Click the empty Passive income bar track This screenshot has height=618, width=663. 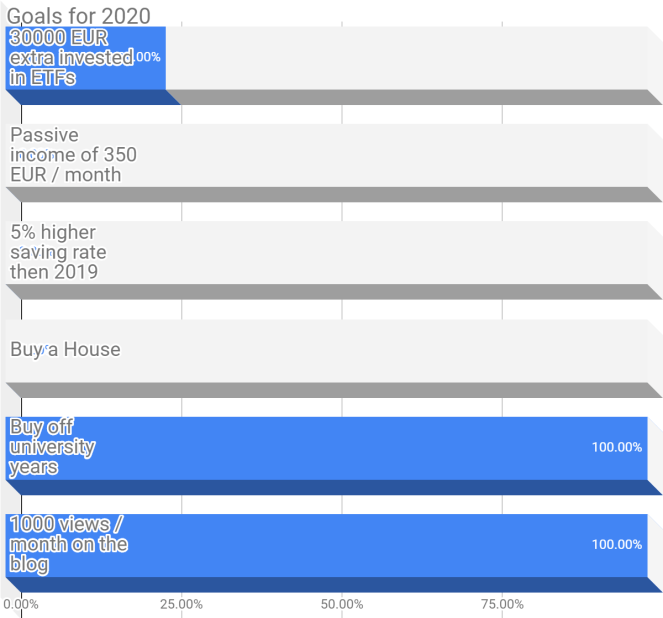400,155
